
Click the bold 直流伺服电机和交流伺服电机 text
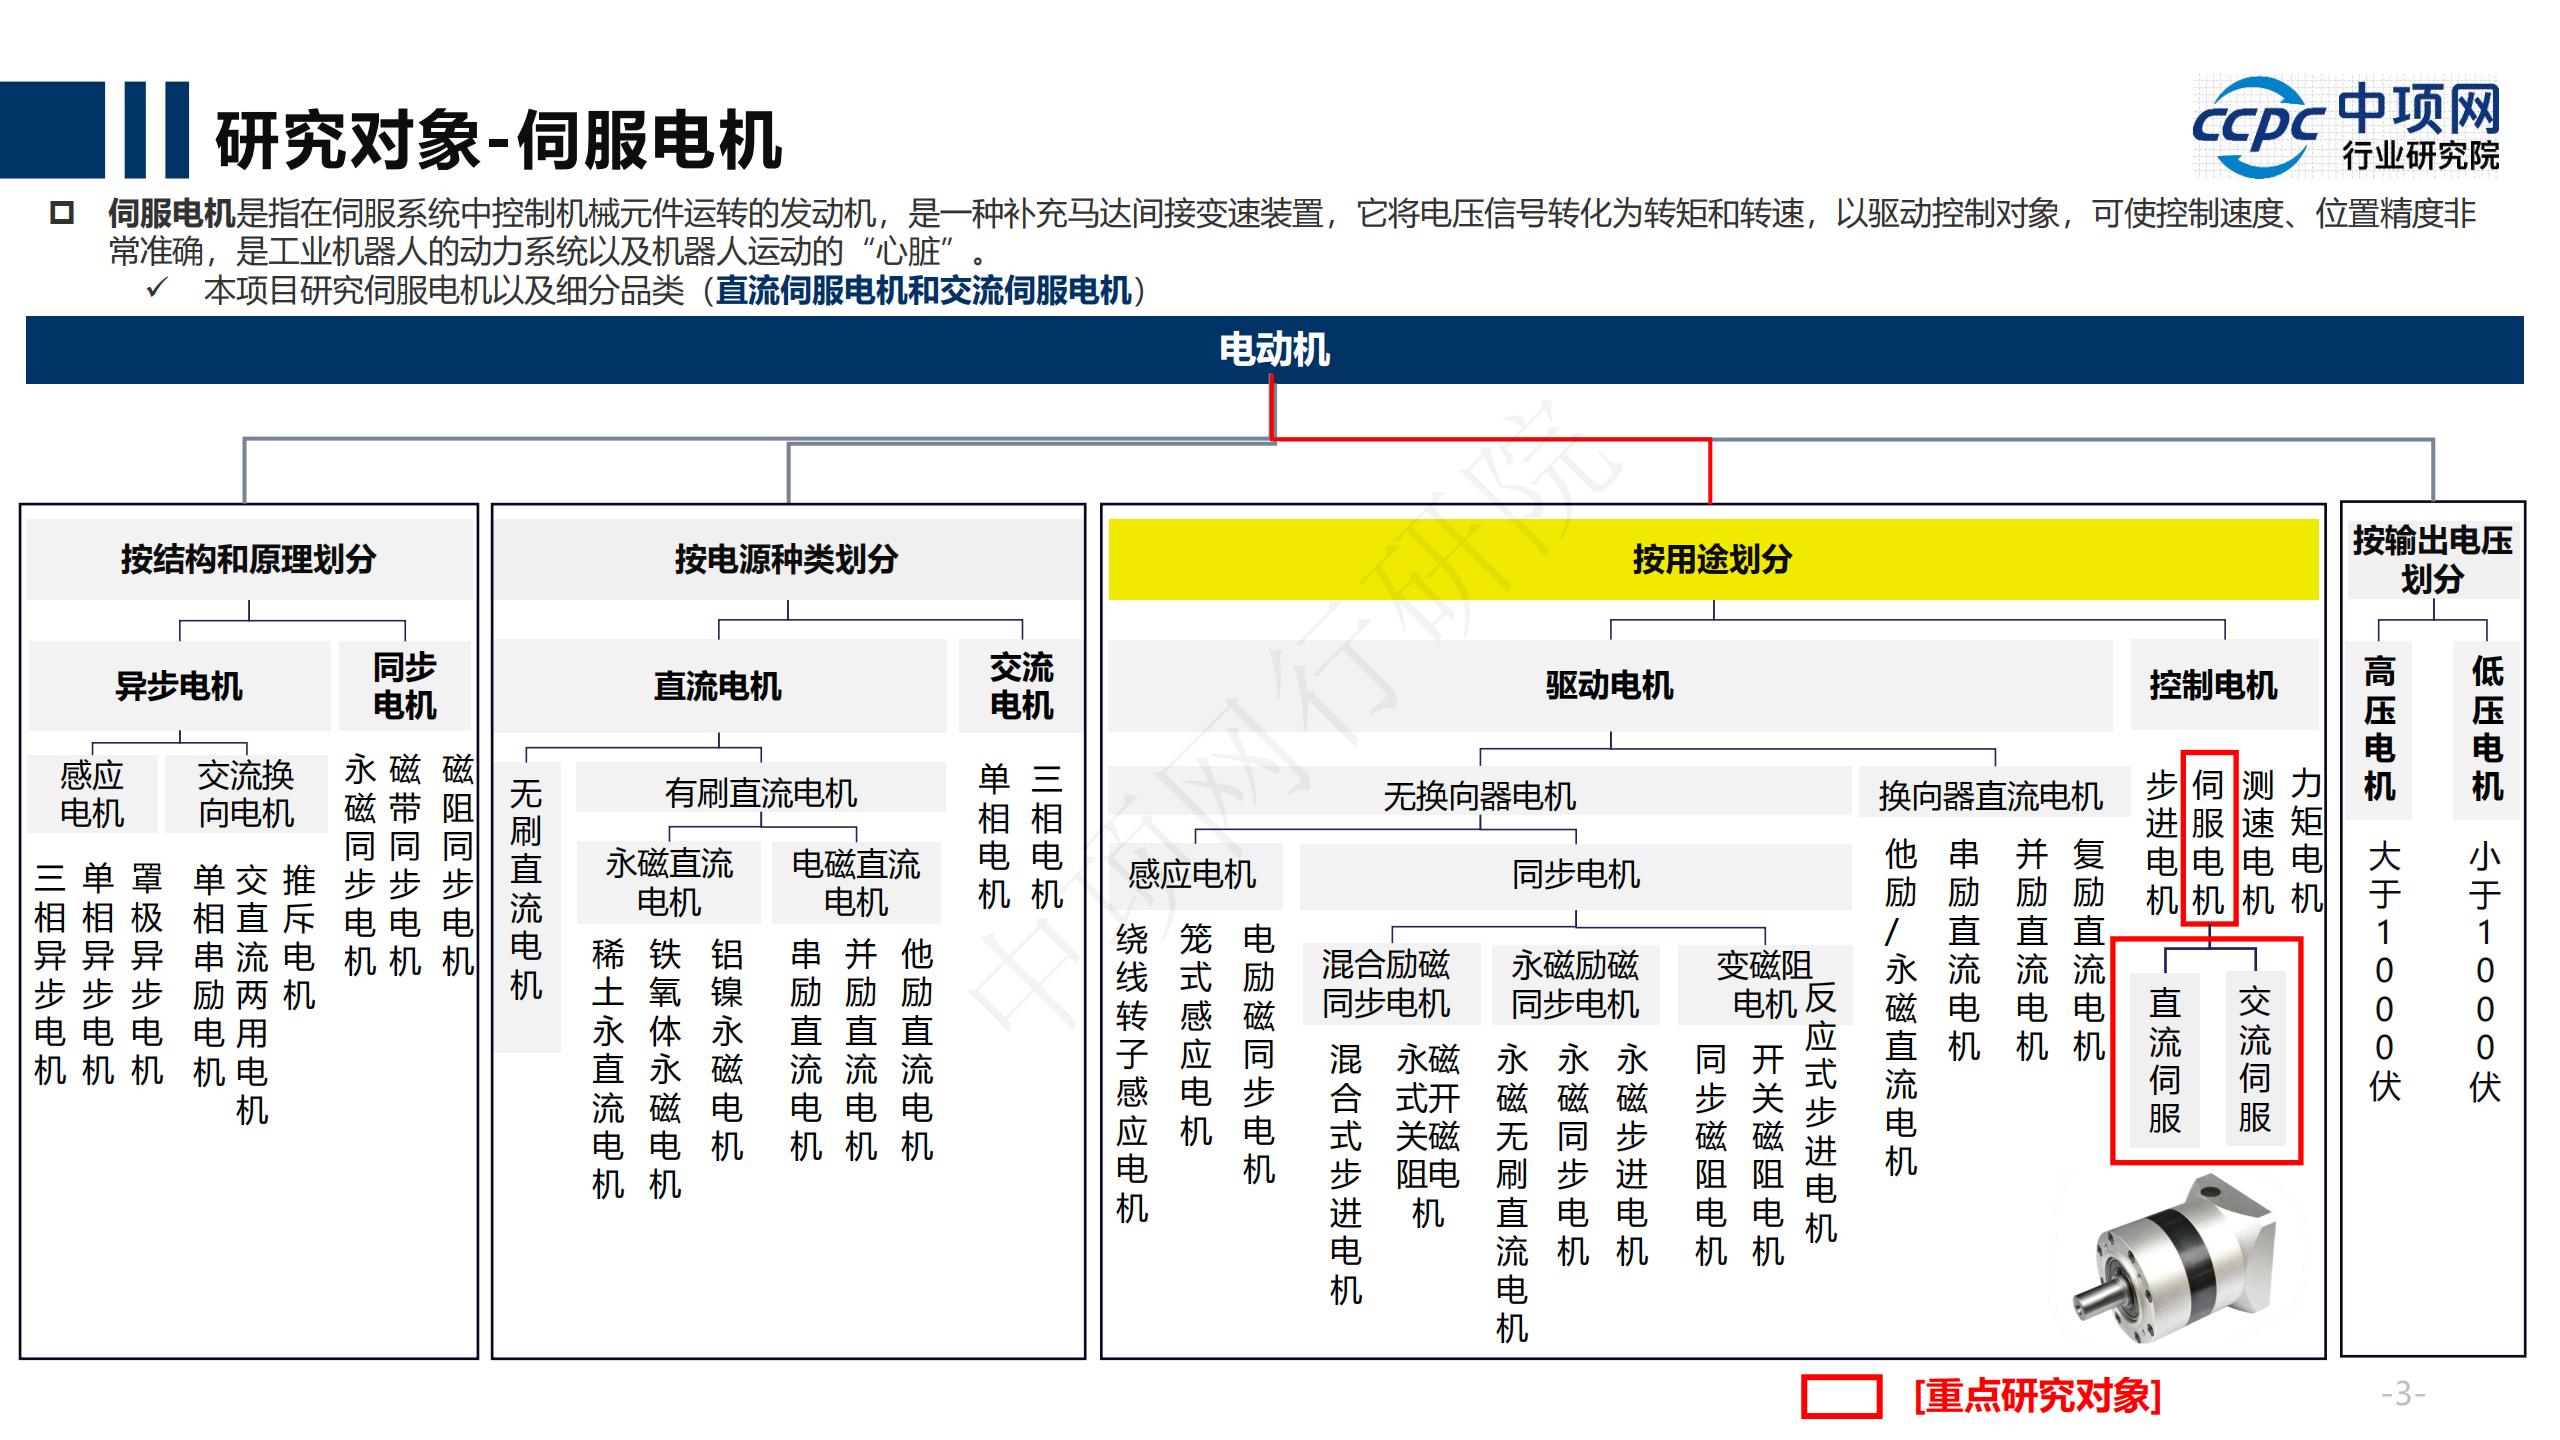923,291
